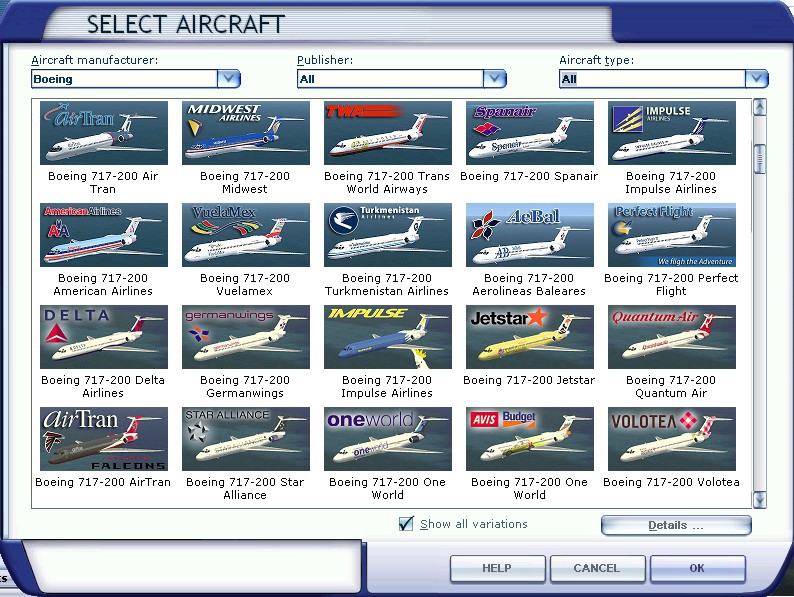Click the scrollbar up arrow
This screenshot has width=794, height=597.
pyautogui.click(x=760, y=107)
